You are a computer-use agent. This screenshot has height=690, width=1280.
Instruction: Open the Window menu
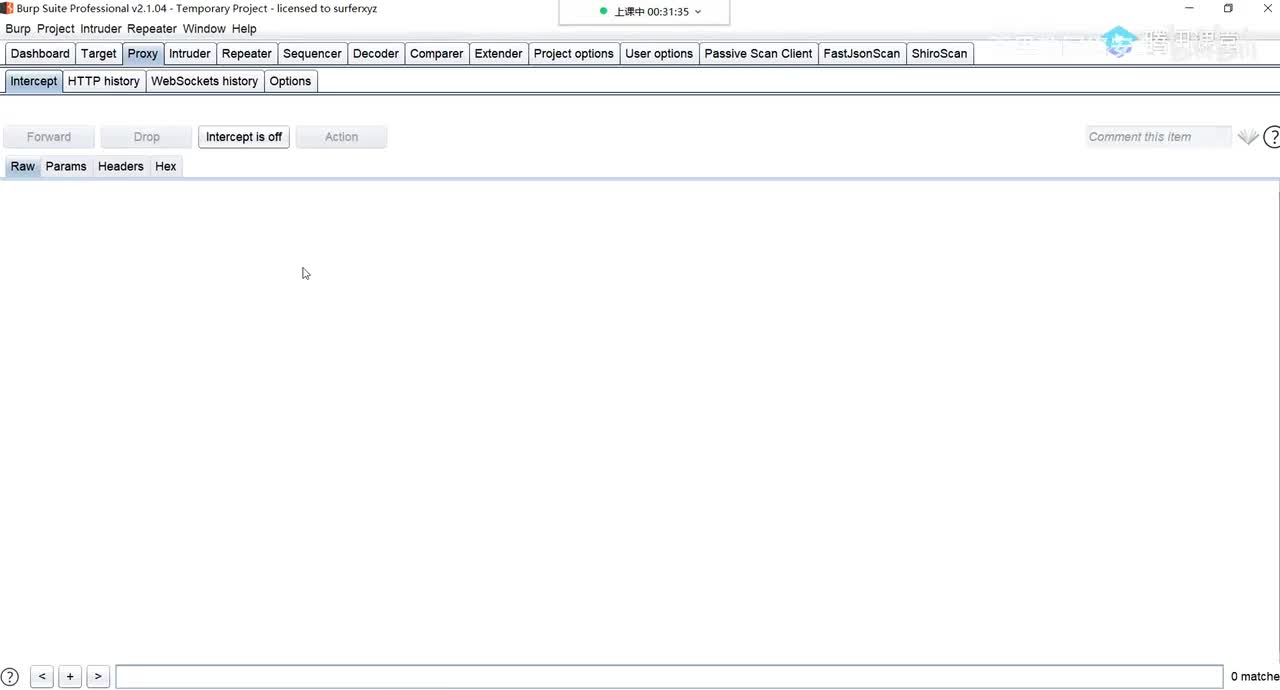coord(204,29)
